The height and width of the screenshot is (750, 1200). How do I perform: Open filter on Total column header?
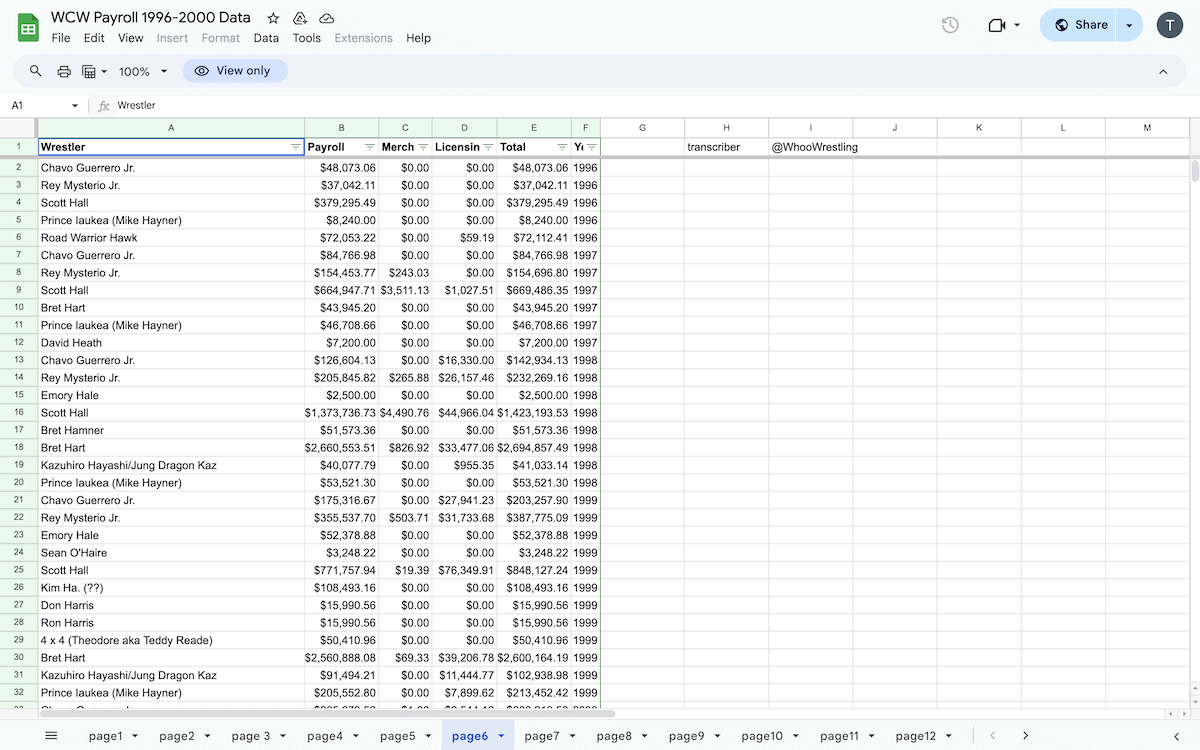click(562, 147)
